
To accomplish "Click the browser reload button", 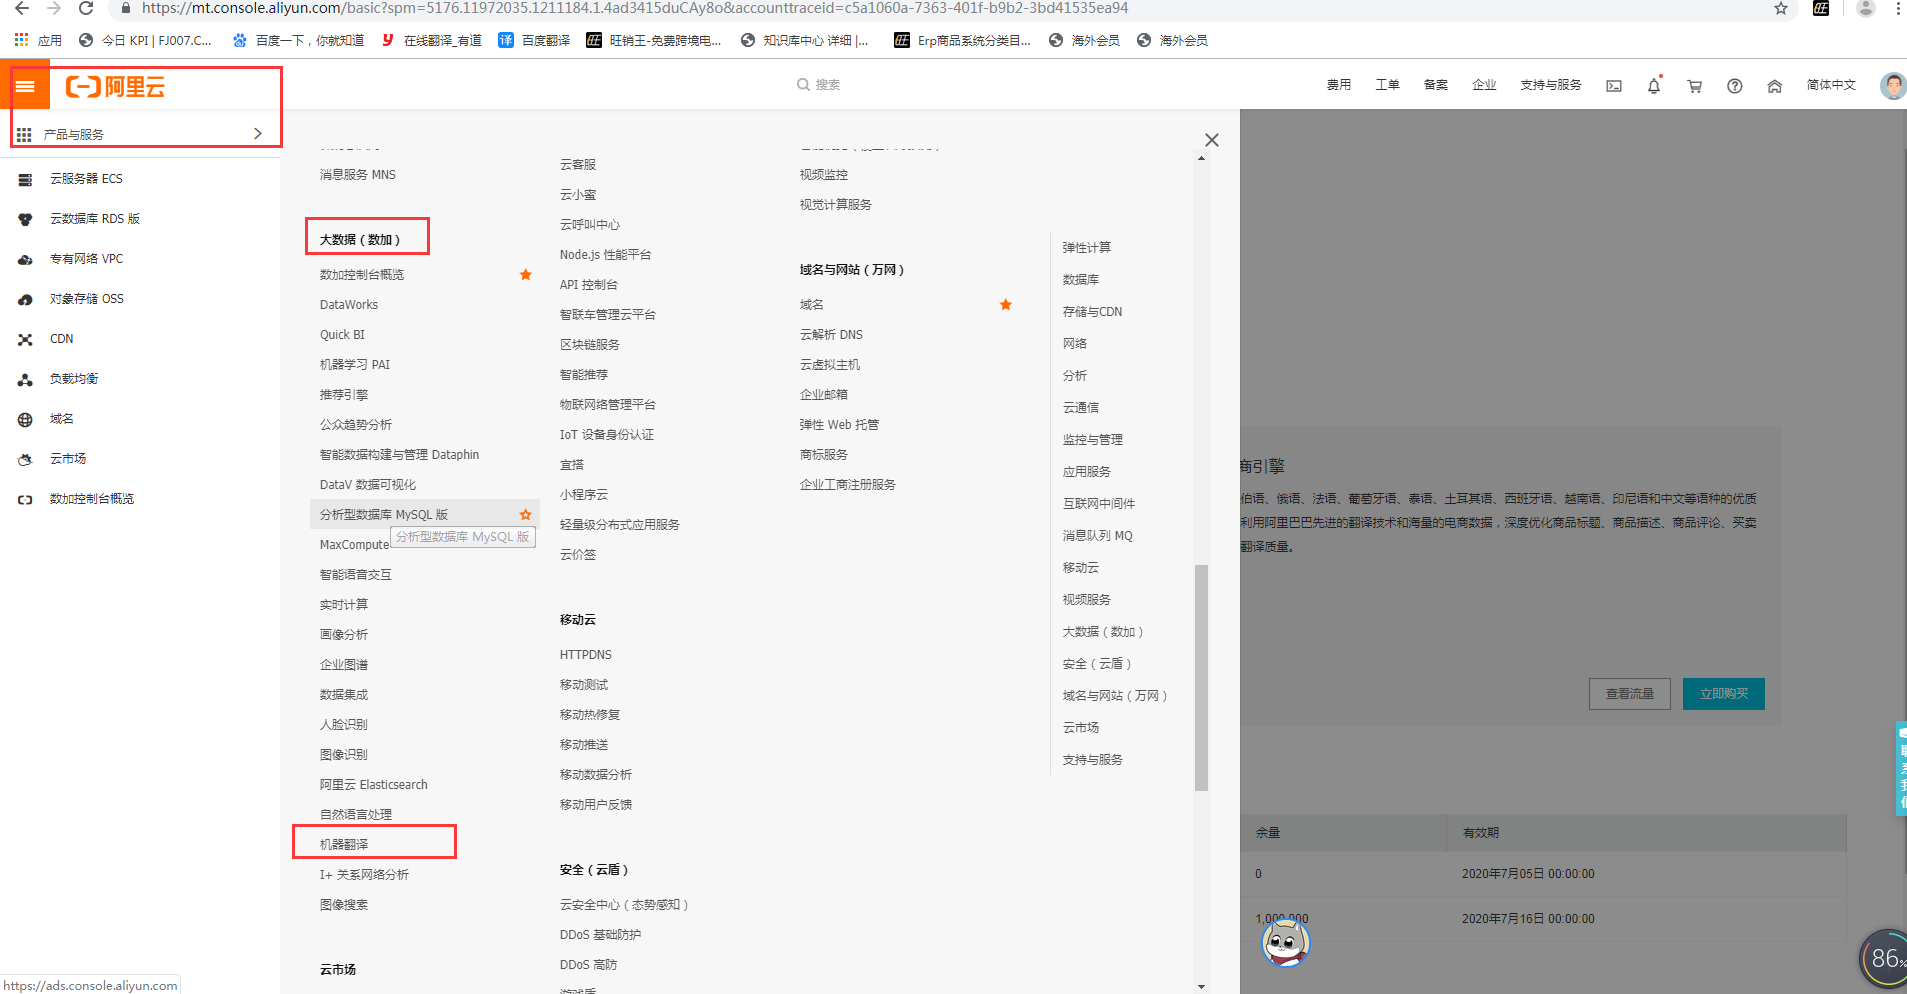I will tap(86, 8).
